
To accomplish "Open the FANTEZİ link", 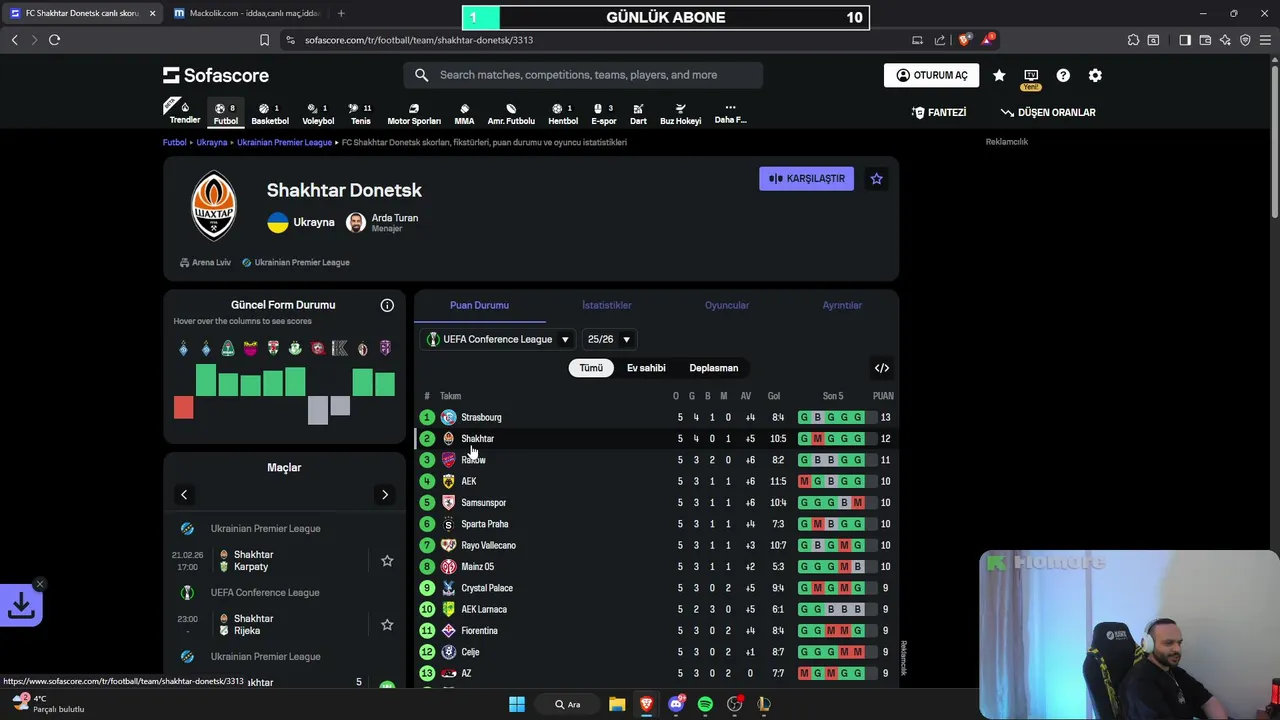I will click(939, 113).
